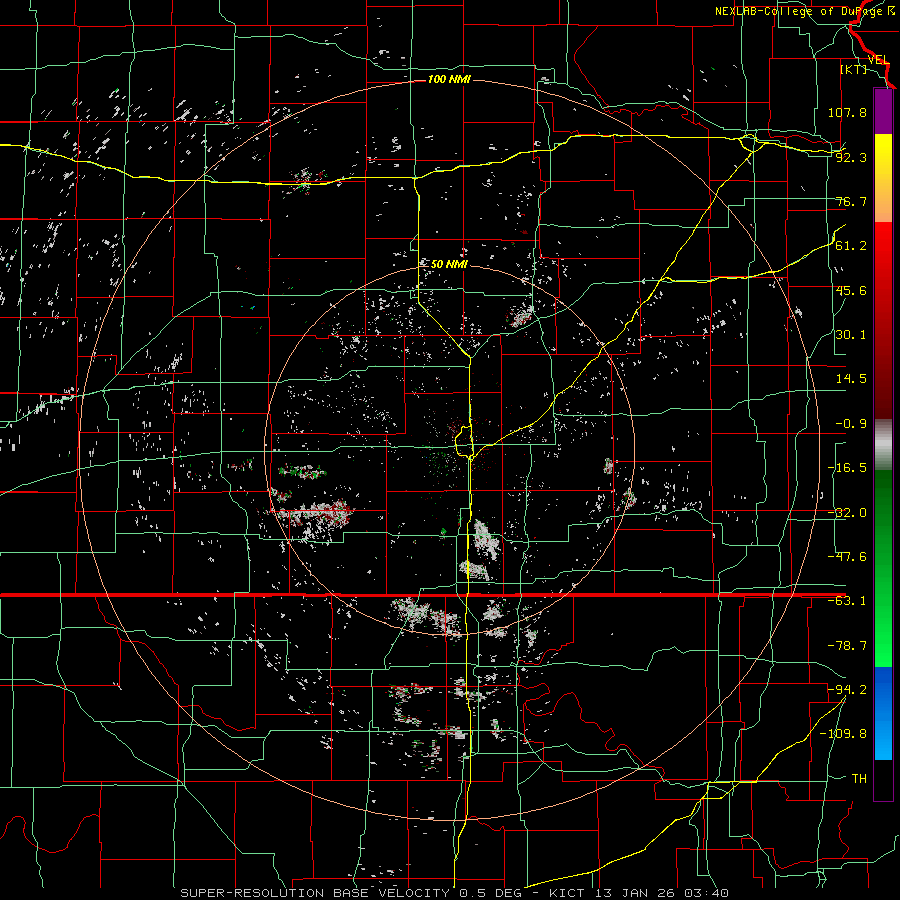The height and width of the screenshot is (900, 900).
Task: Click the [KT] units label
Action: (x=854, y=69)
